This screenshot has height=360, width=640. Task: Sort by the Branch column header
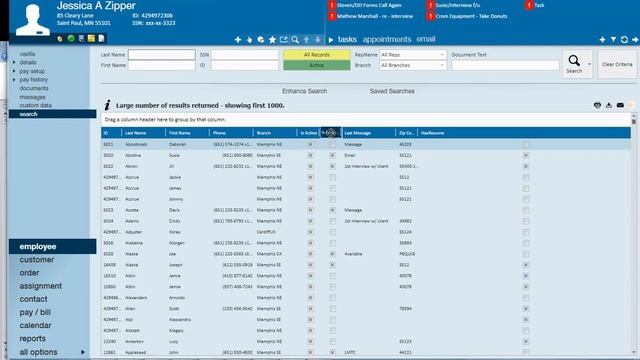(x=276, y=133)
